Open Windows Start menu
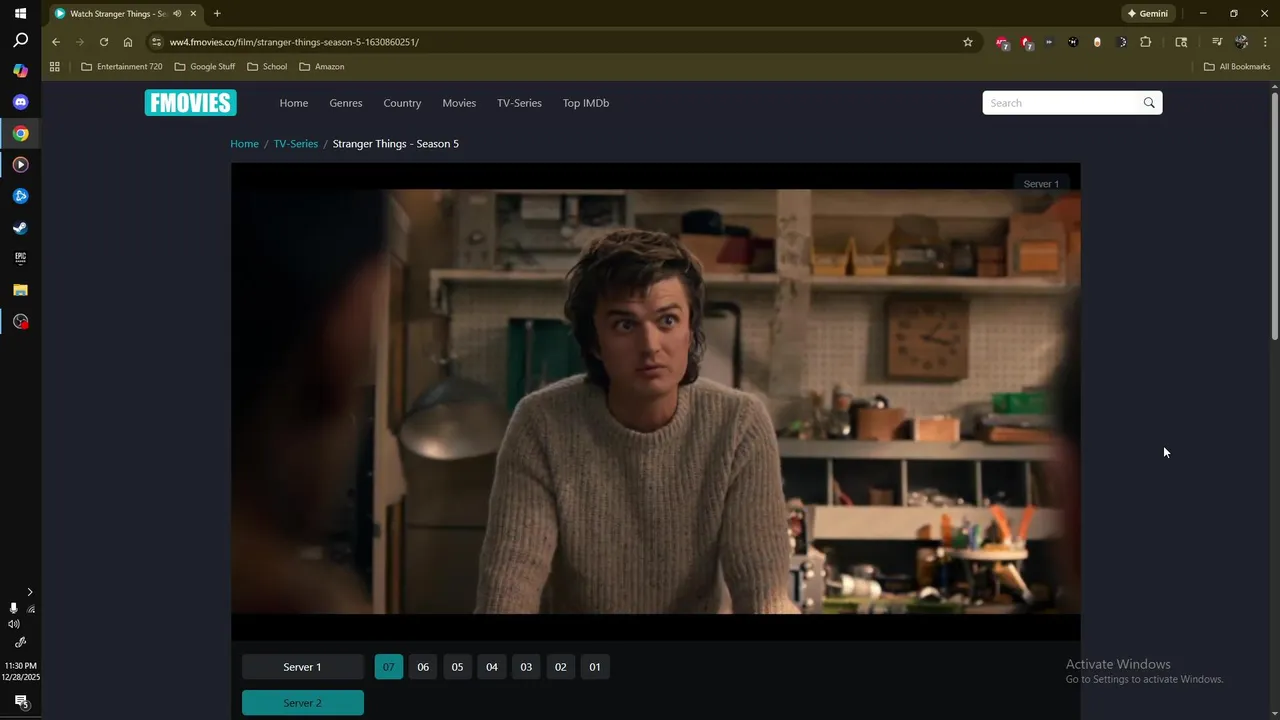Image resolution: width=1280 pixels, height=720 pixels. [21, 14]
